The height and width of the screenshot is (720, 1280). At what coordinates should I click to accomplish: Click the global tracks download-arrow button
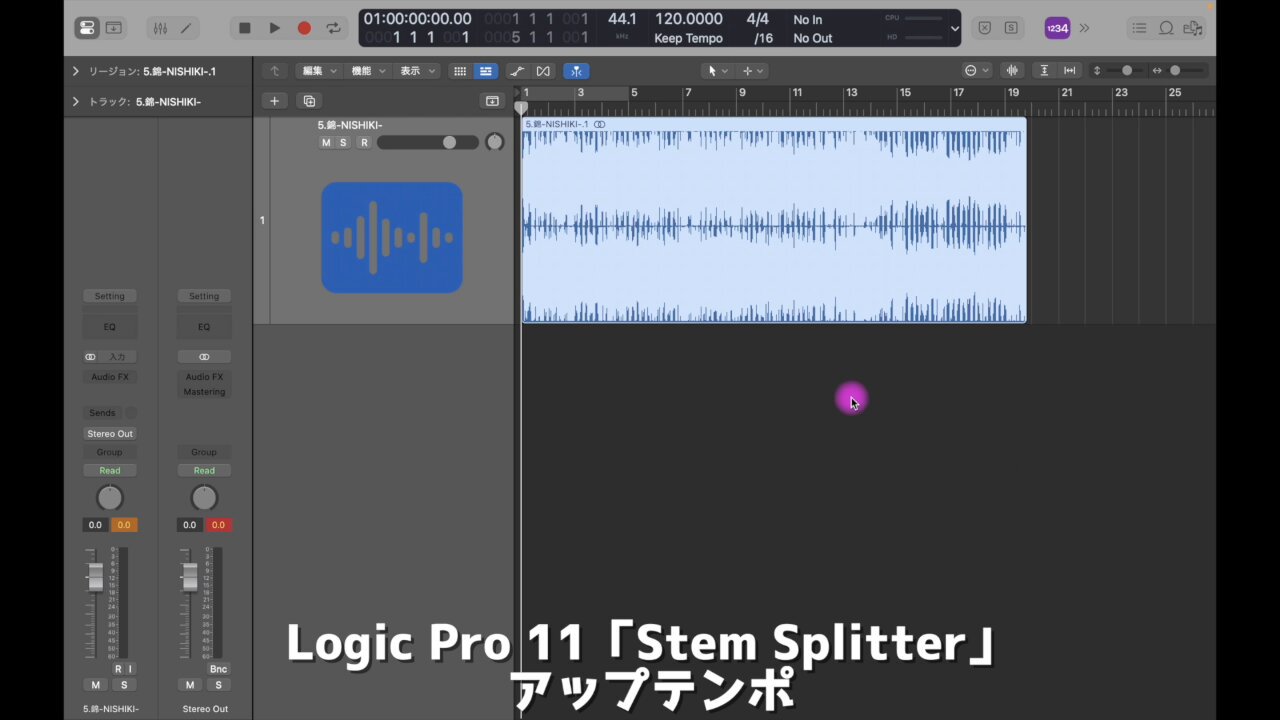pos(492,101)
